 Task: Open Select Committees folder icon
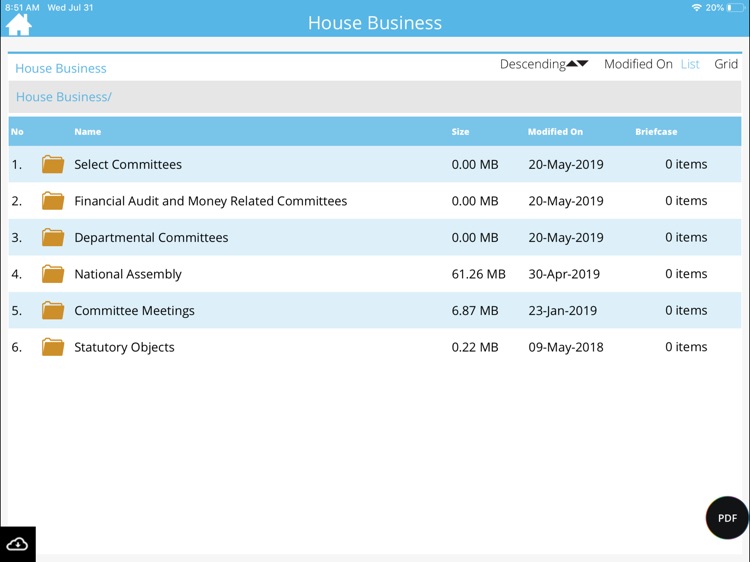53,164
